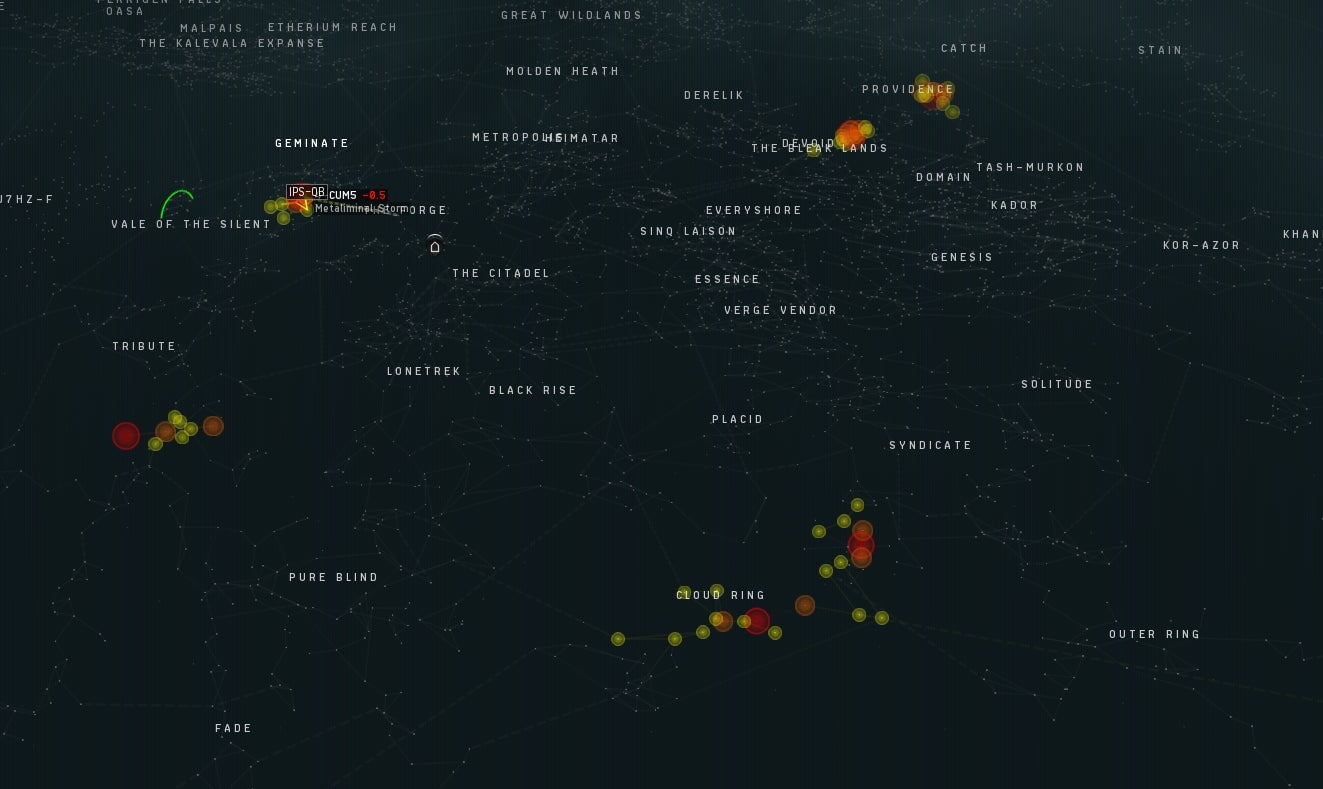Select the Fade region label
This screenshot has width=1323, height=789.
pos(233,728)
